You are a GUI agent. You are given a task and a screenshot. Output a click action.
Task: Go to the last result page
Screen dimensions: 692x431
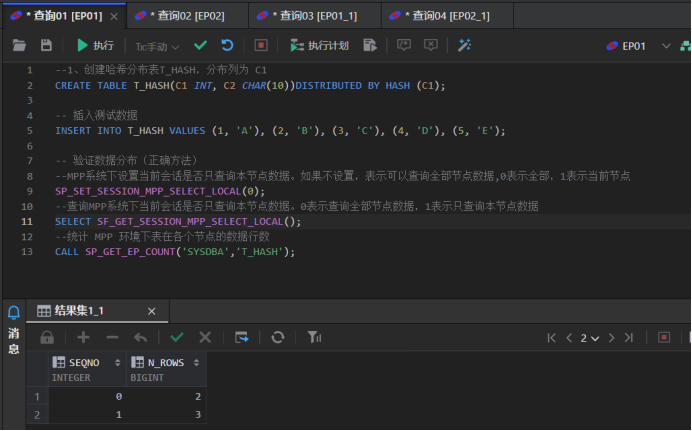click(x=629, y=338)
